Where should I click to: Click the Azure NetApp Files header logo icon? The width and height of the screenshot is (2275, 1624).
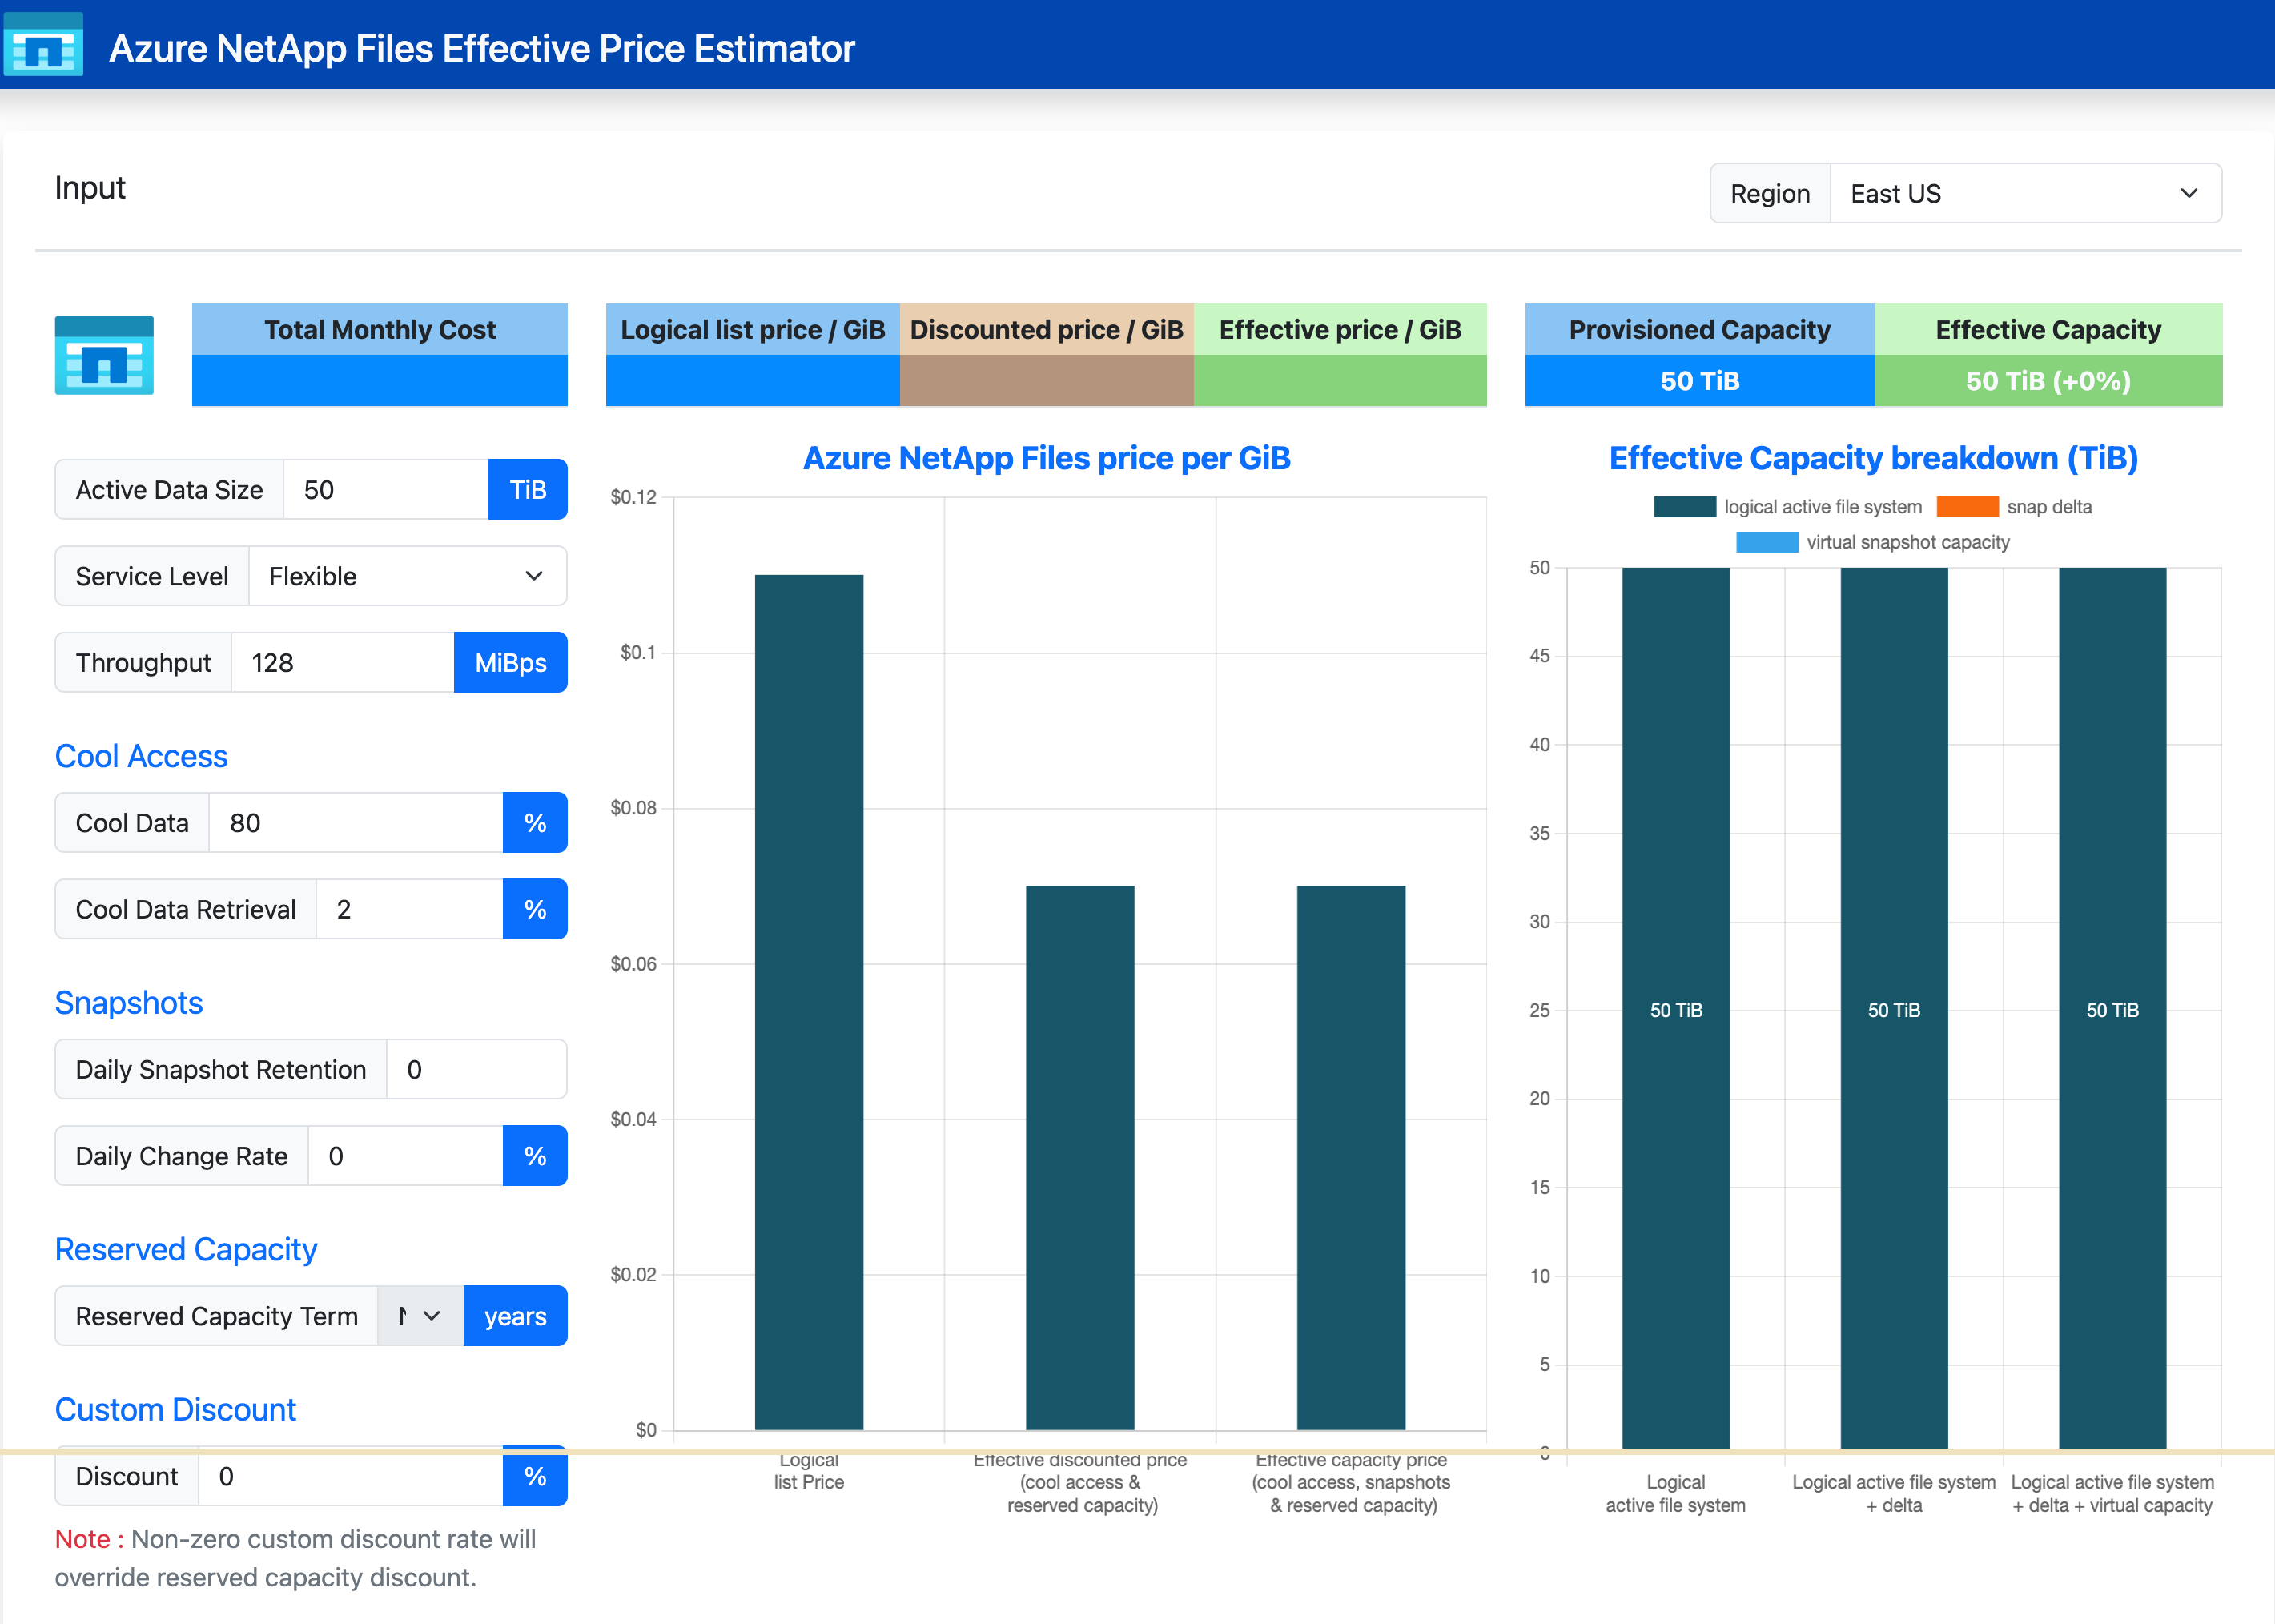[x=43, y=45]
